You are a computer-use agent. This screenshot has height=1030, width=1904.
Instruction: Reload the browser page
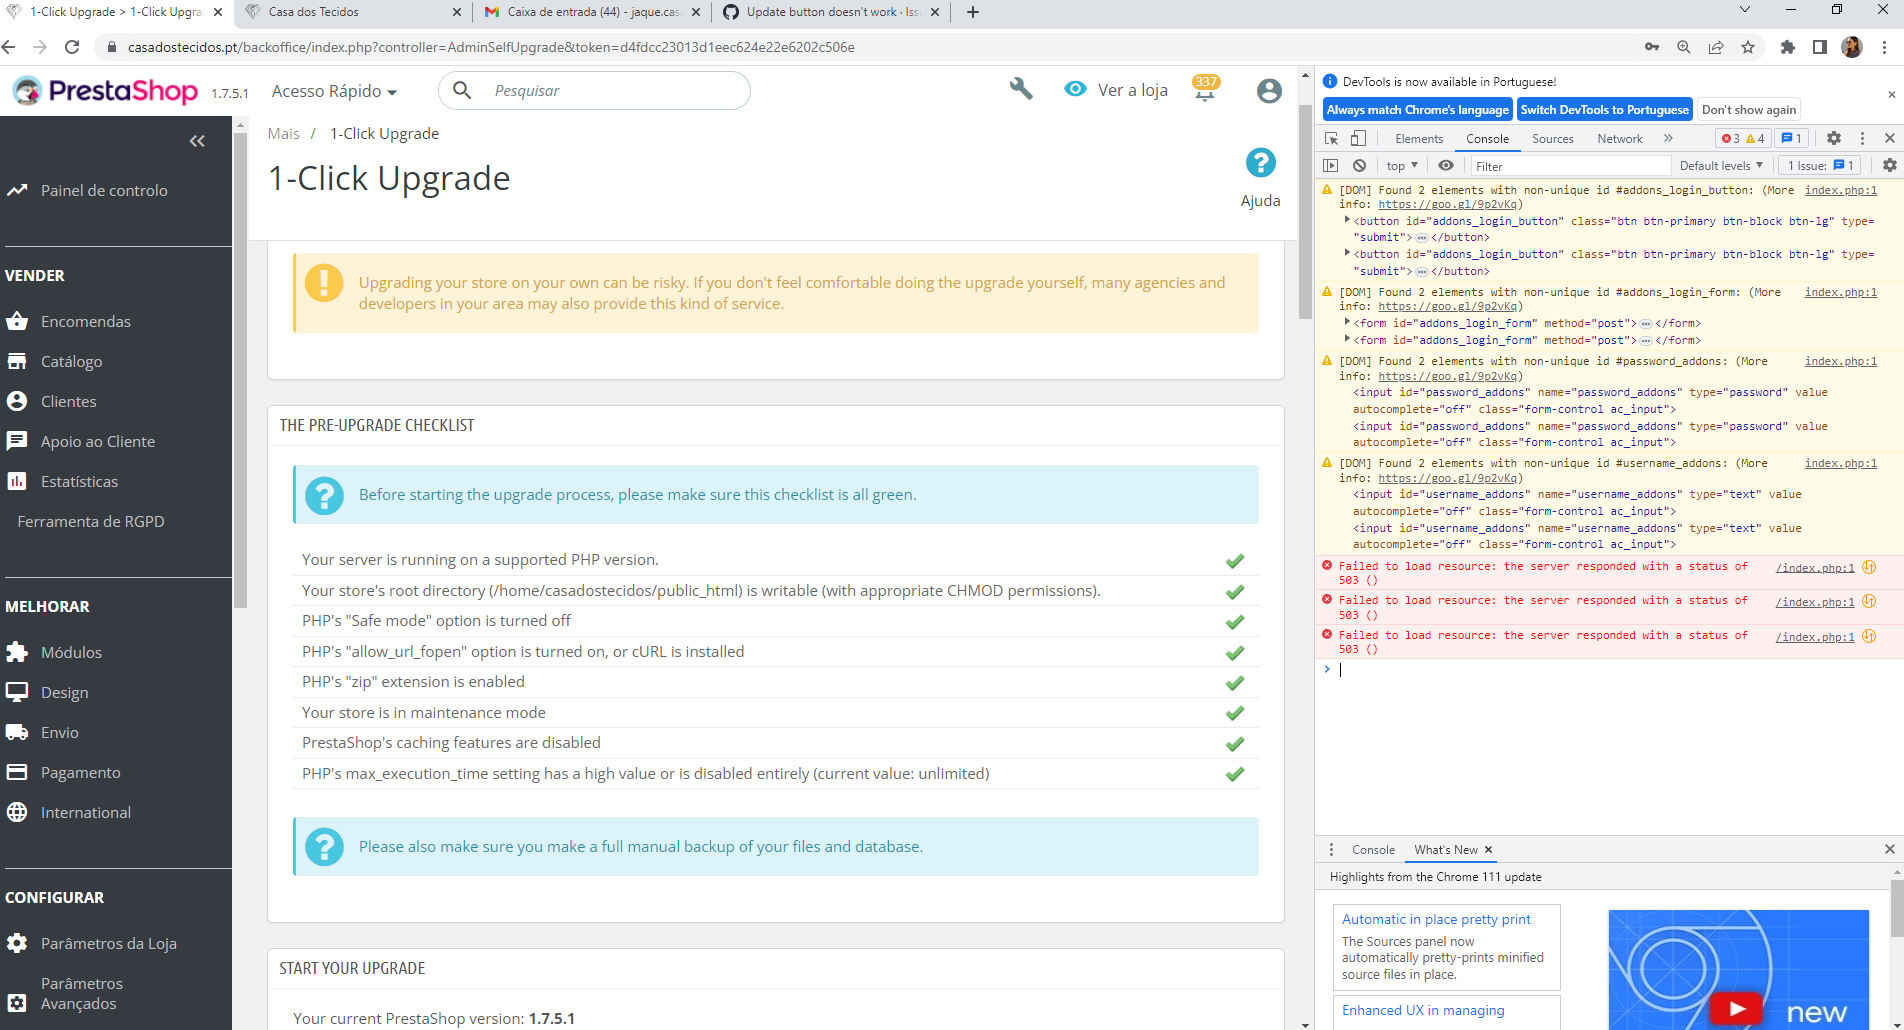pos(72,47)
